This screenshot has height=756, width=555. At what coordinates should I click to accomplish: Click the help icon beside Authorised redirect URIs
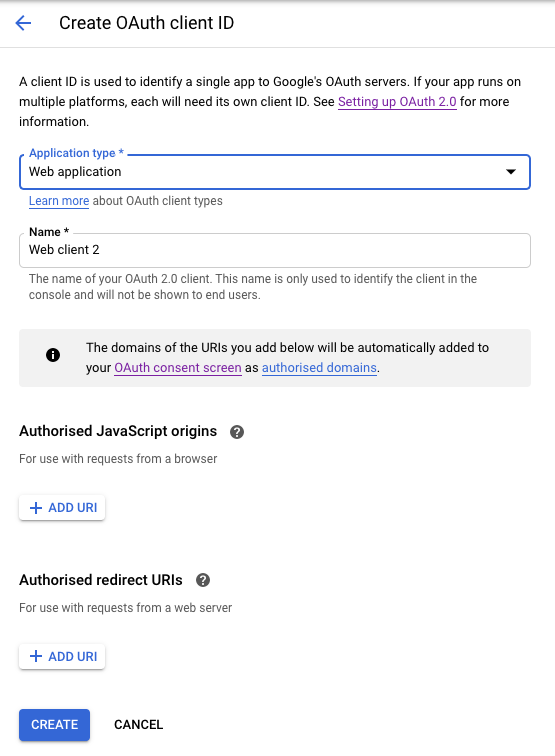203,580
